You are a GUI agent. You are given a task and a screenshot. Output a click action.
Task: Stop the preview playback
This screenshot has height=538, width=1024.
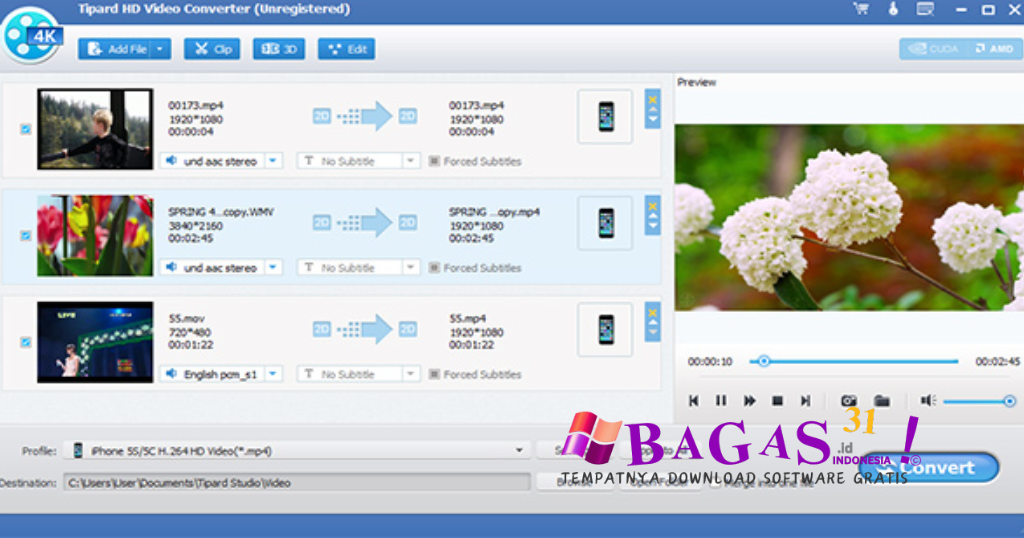[x=777, y=401]
